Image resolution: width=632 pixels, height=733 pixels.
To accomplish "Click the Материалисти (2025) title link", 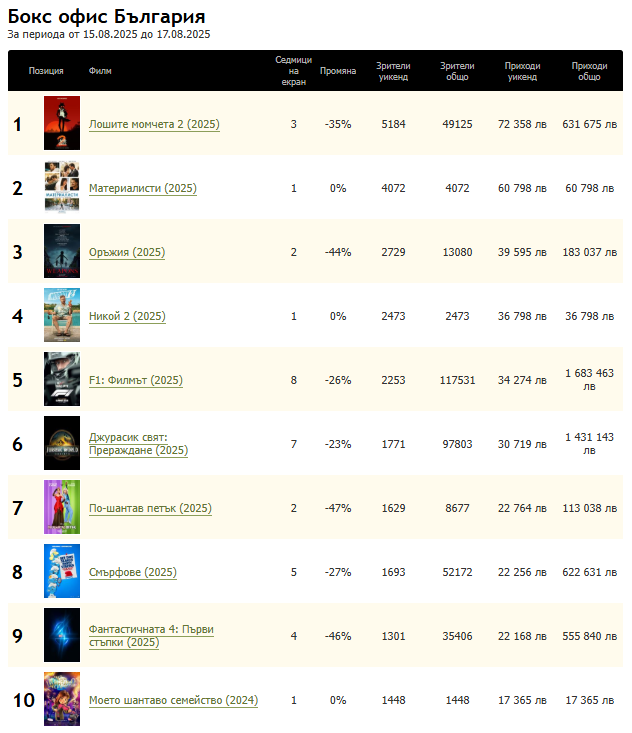I will [x=142, y=189].
